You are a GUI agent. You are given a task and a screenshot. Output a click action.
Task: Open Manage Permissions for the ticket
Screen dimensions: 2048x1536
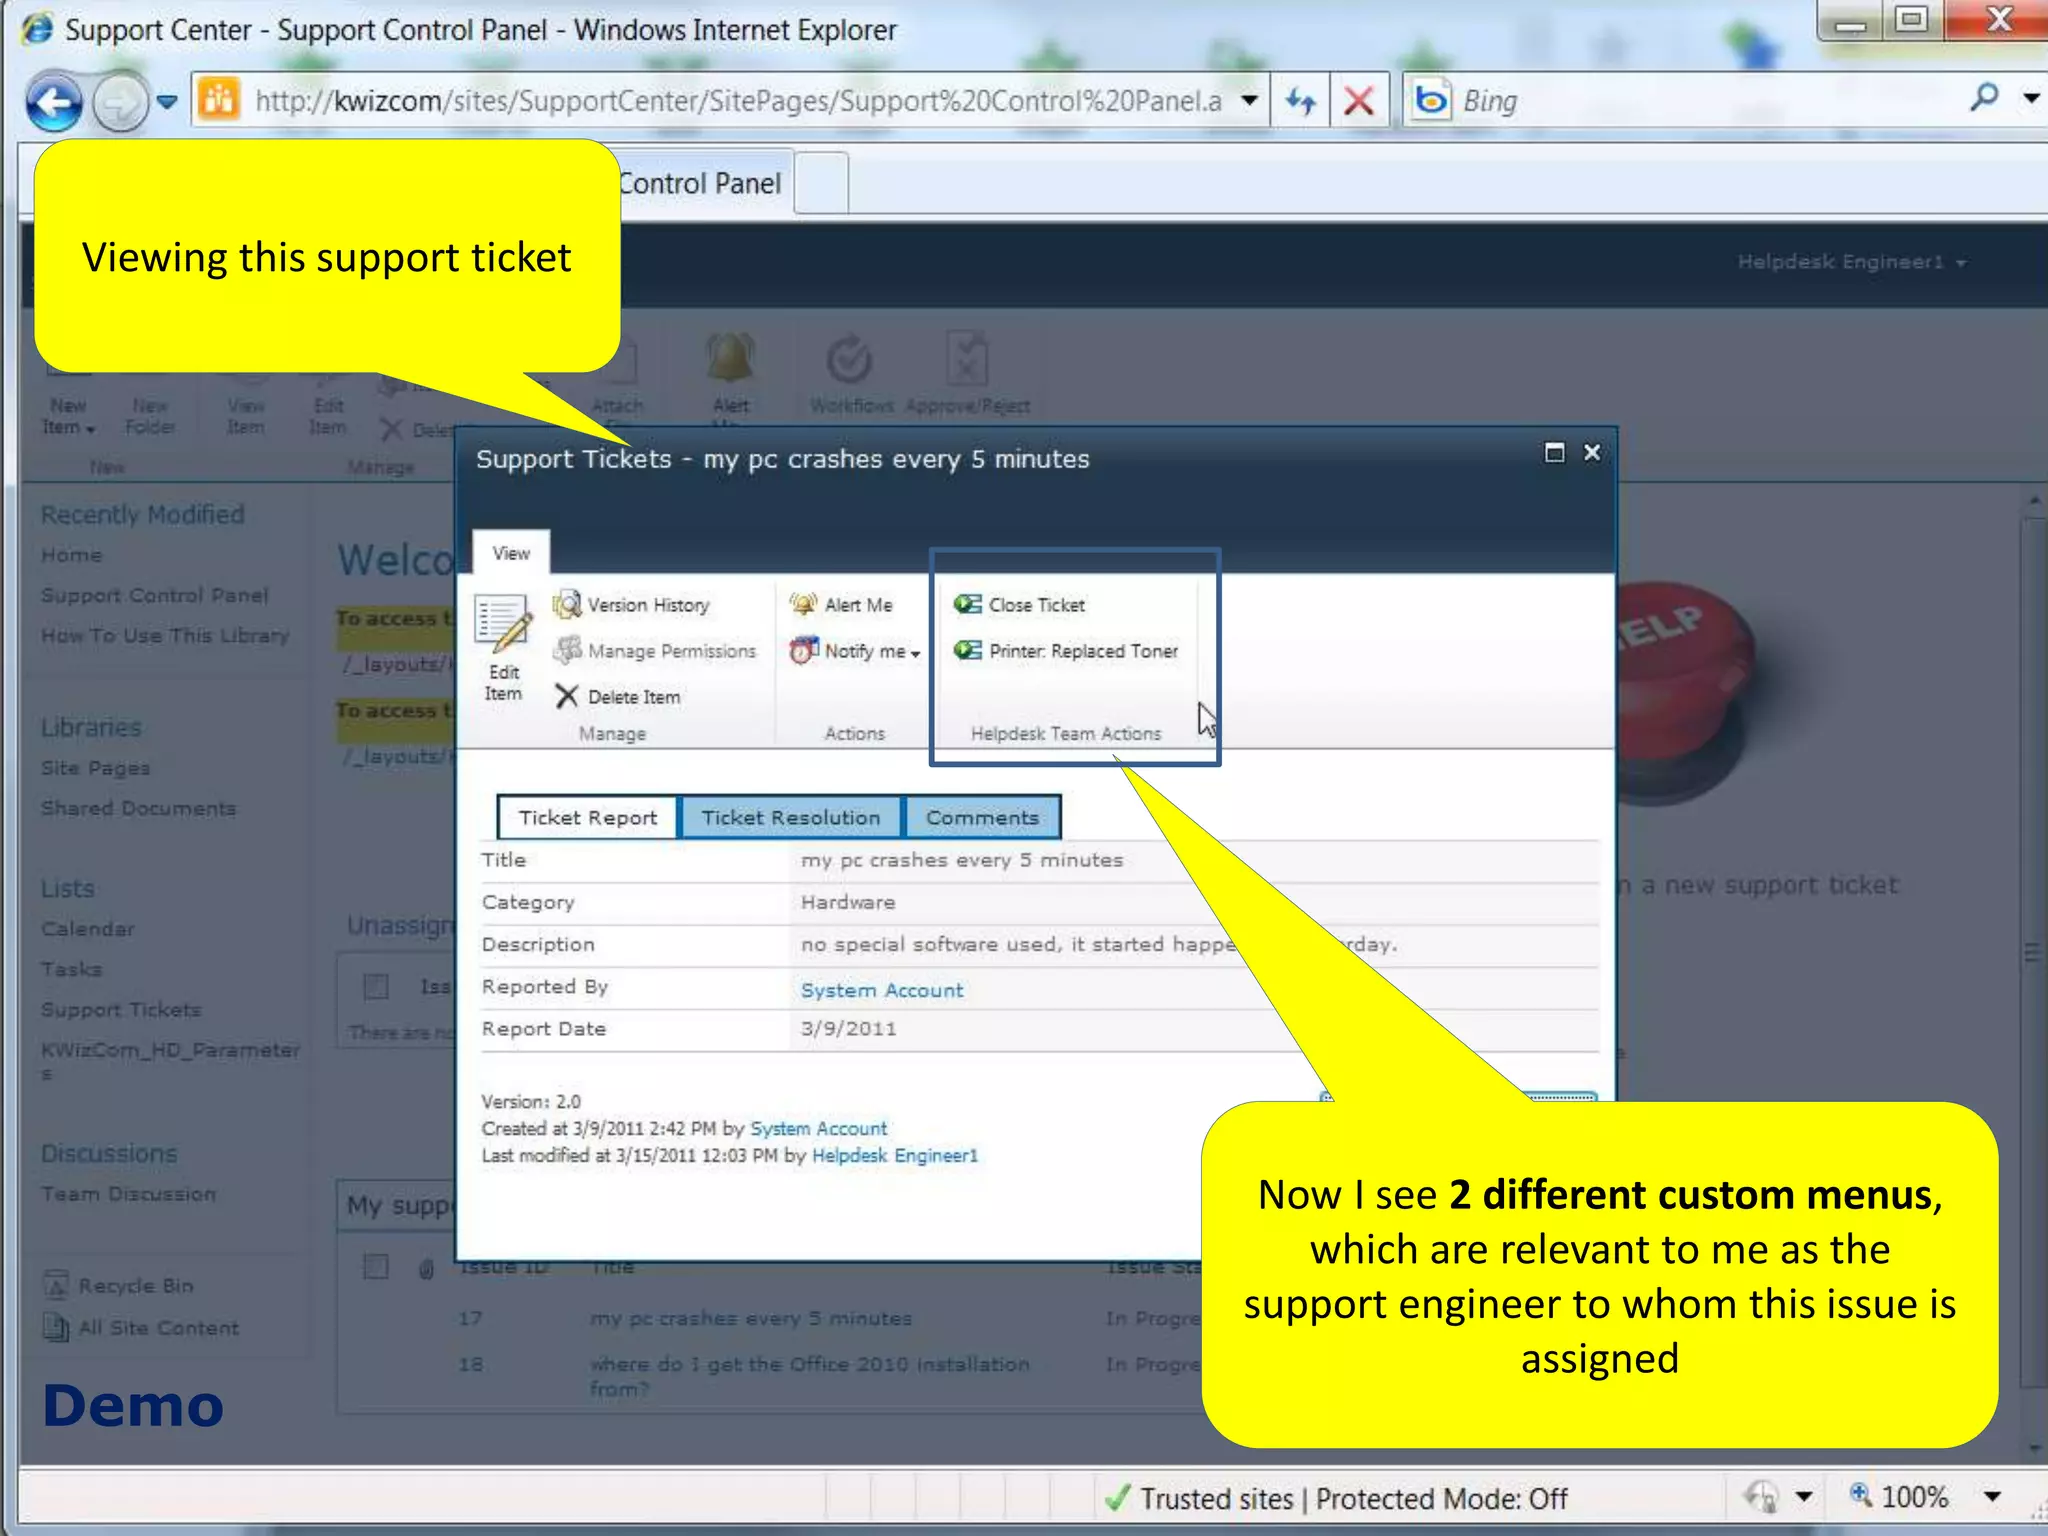click(655, 651)
